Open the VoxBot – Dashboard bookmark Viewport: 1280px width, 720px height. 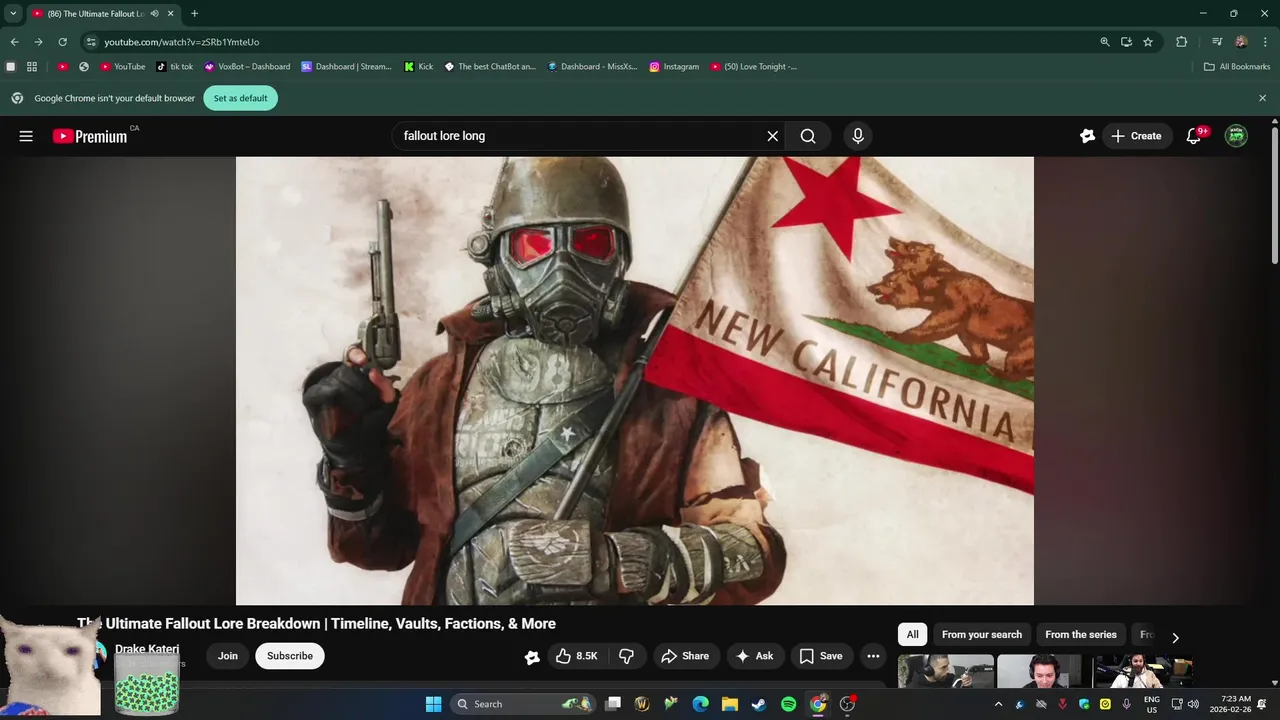click(x=247, y=67)
